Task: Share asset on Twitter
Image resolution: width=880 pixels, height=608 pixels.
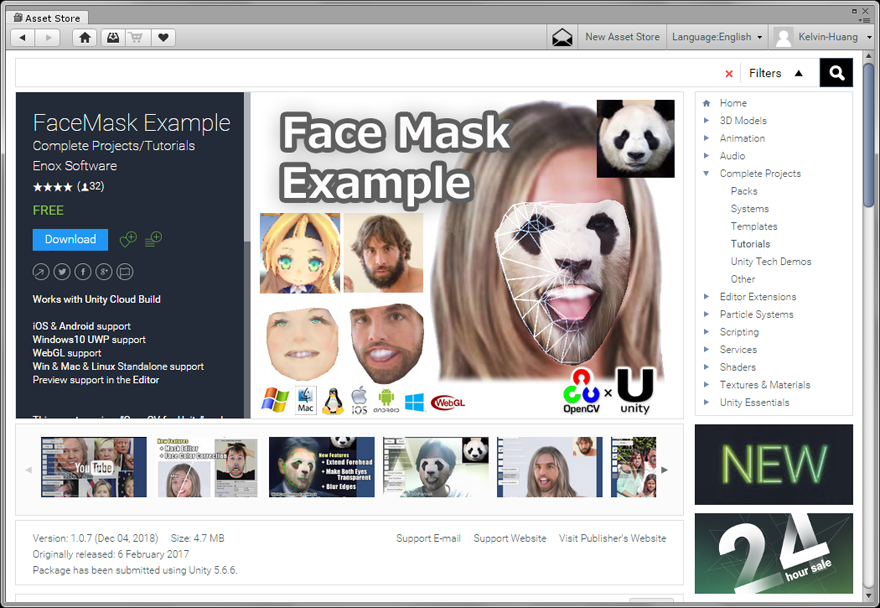Action: pyautogui.click(x=62, y=272)
